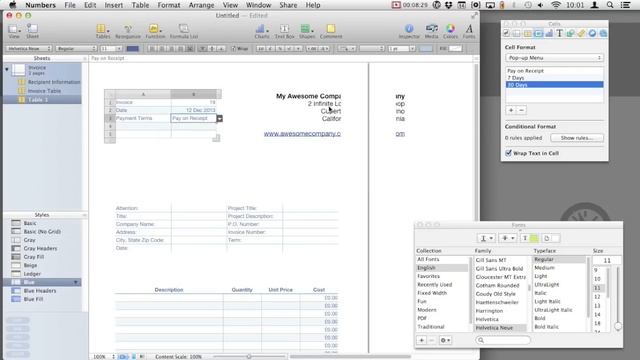Click Show rules button

(x=576, y=138)
